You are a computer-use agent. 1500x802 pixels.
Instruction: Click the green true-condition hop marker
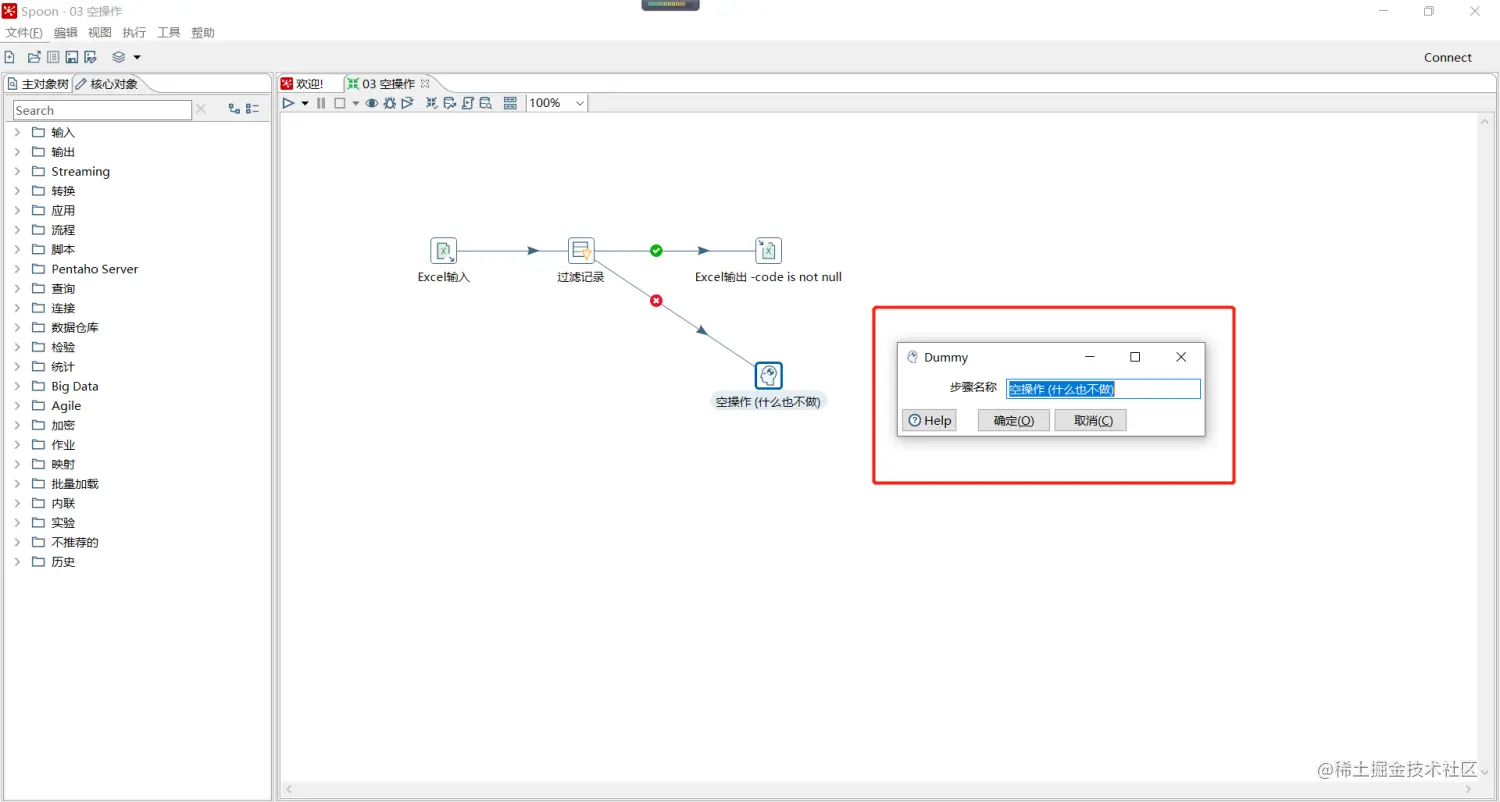click(656, 251)
